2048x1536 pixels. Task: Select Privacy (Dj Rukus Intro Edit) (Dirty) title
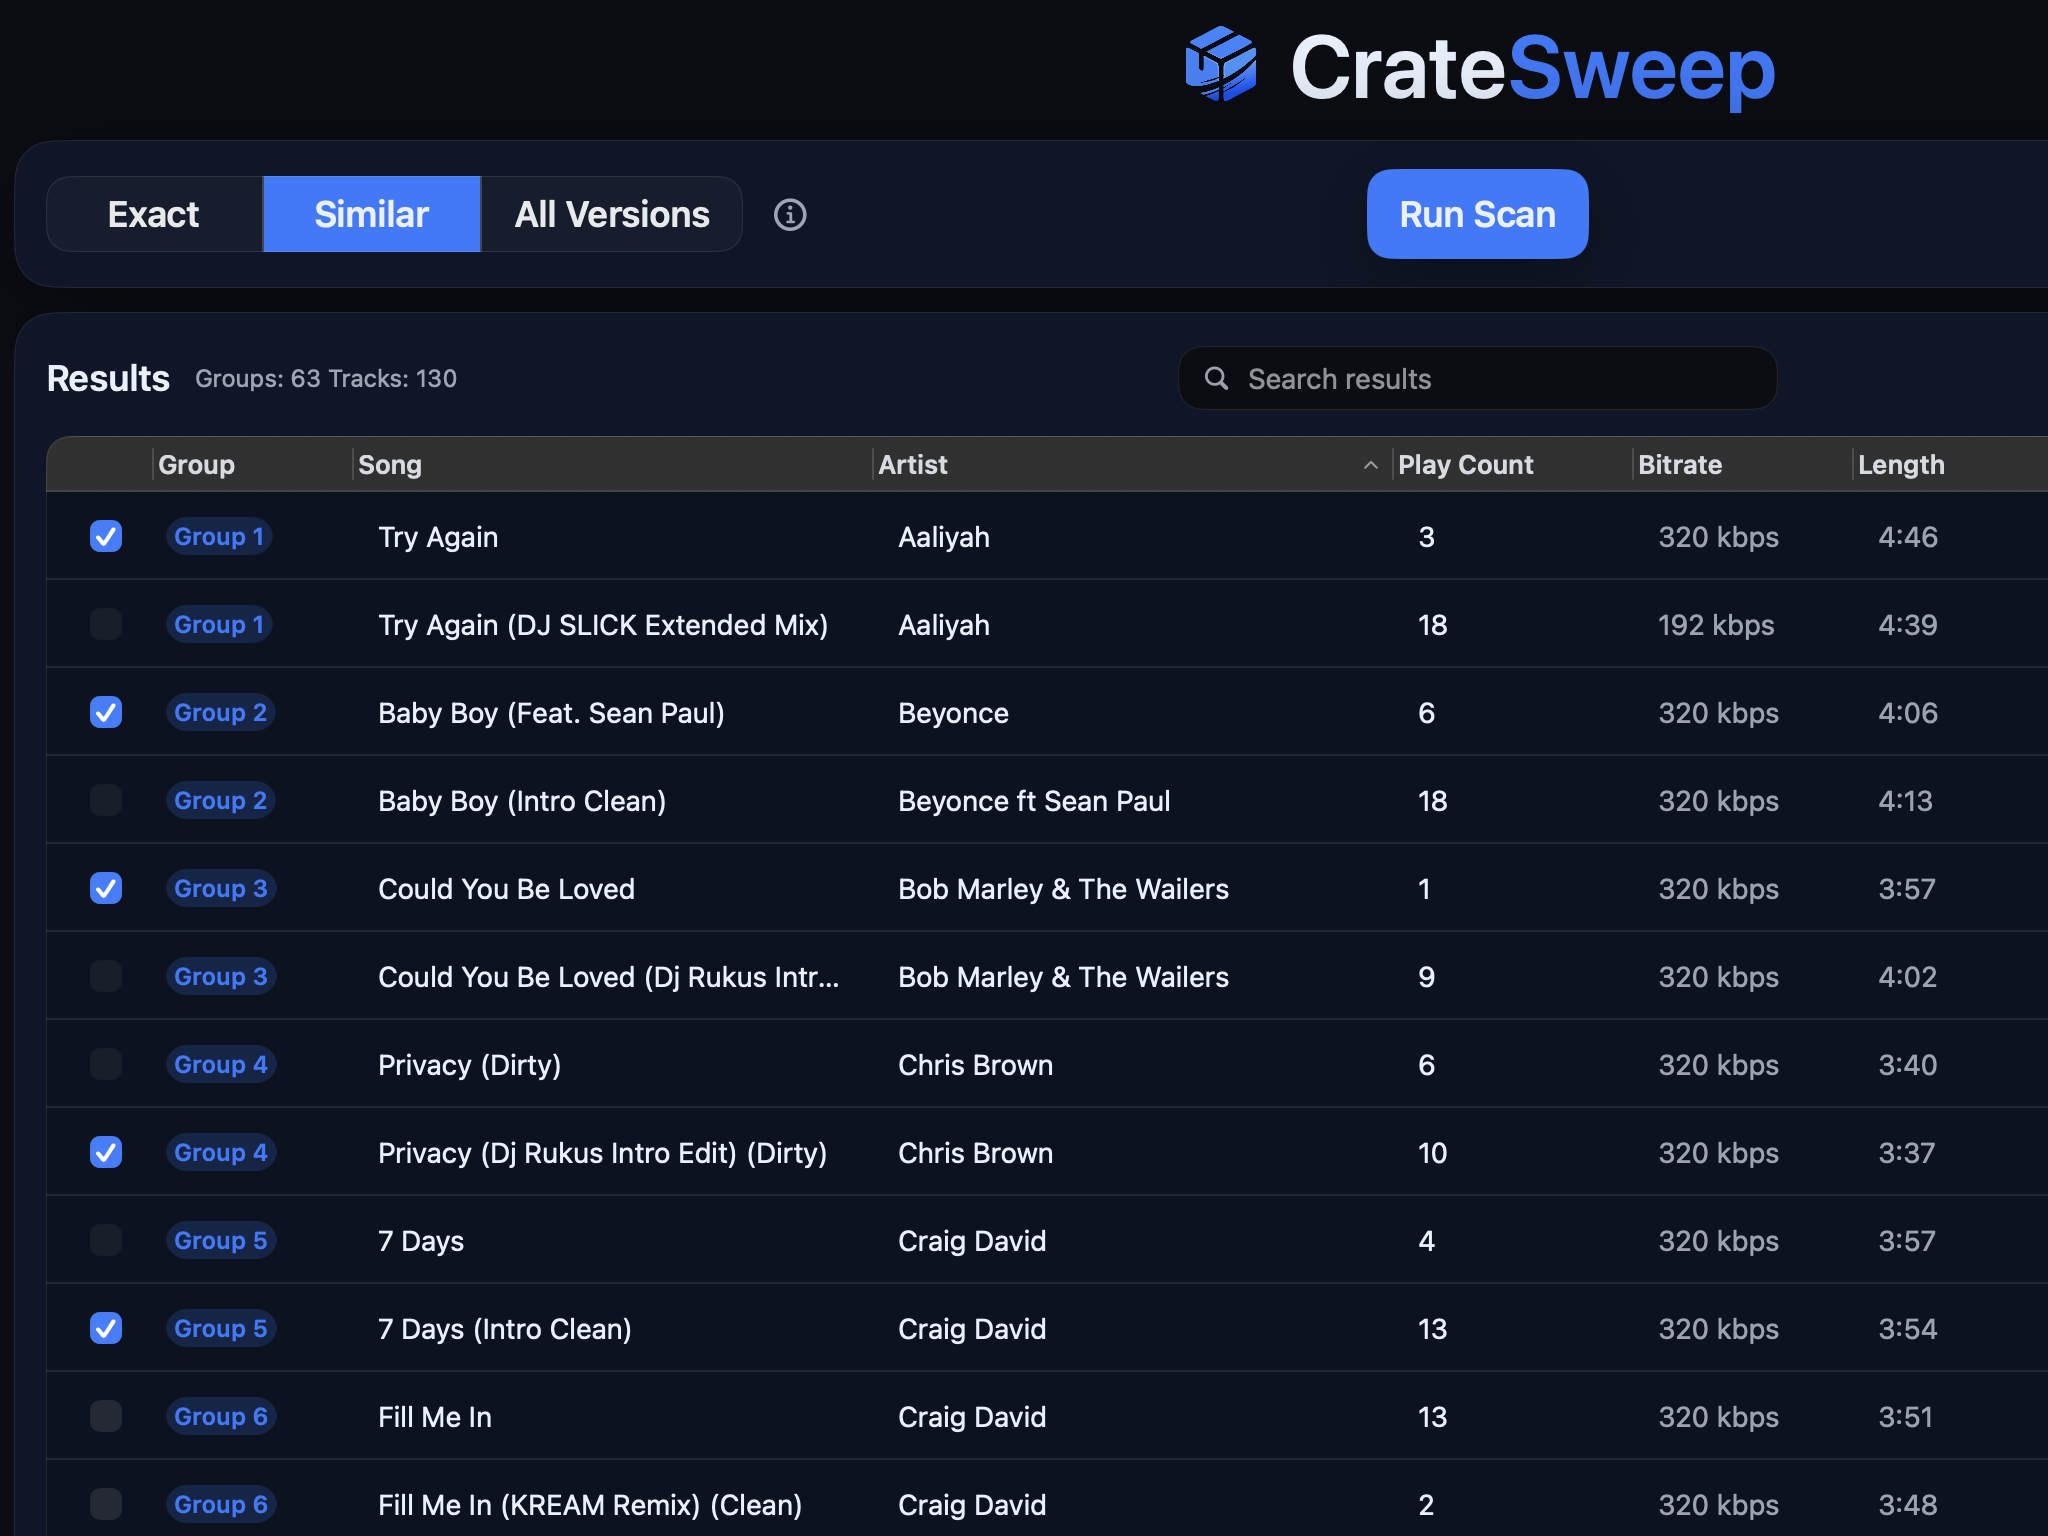[x=602, y=1153]
